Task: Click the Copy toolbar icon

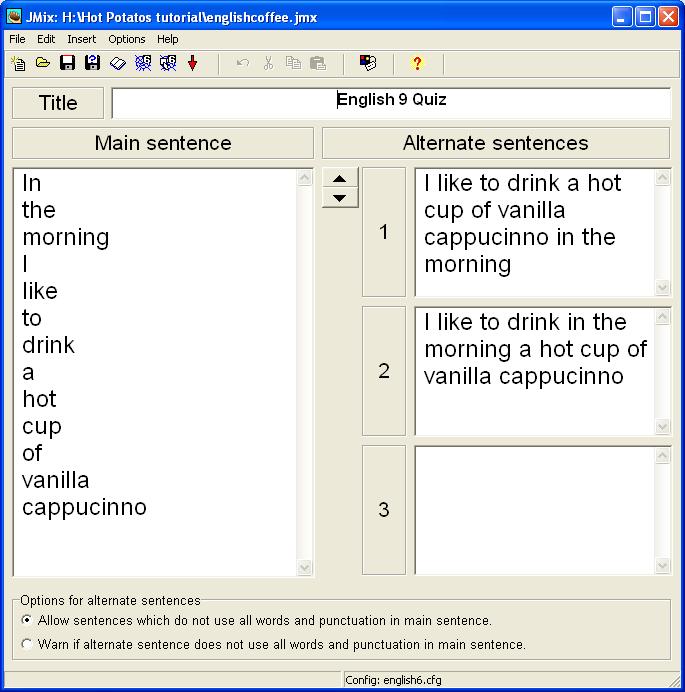Action: [x=293, y=63]
